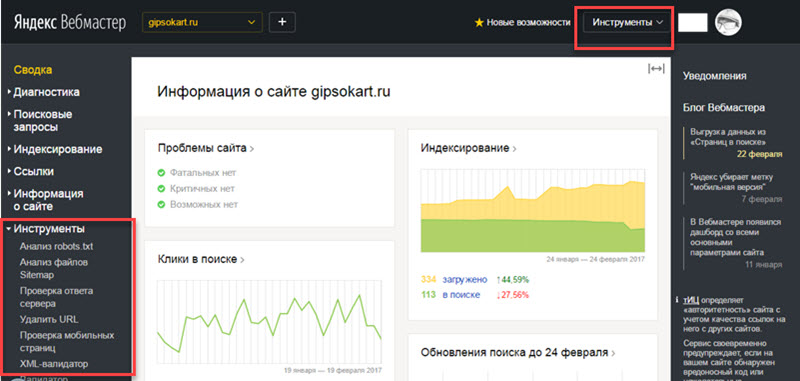This screenshot has width=800, height=381.
Task: Click 334 loaded pages value
Action: (428, 280)
